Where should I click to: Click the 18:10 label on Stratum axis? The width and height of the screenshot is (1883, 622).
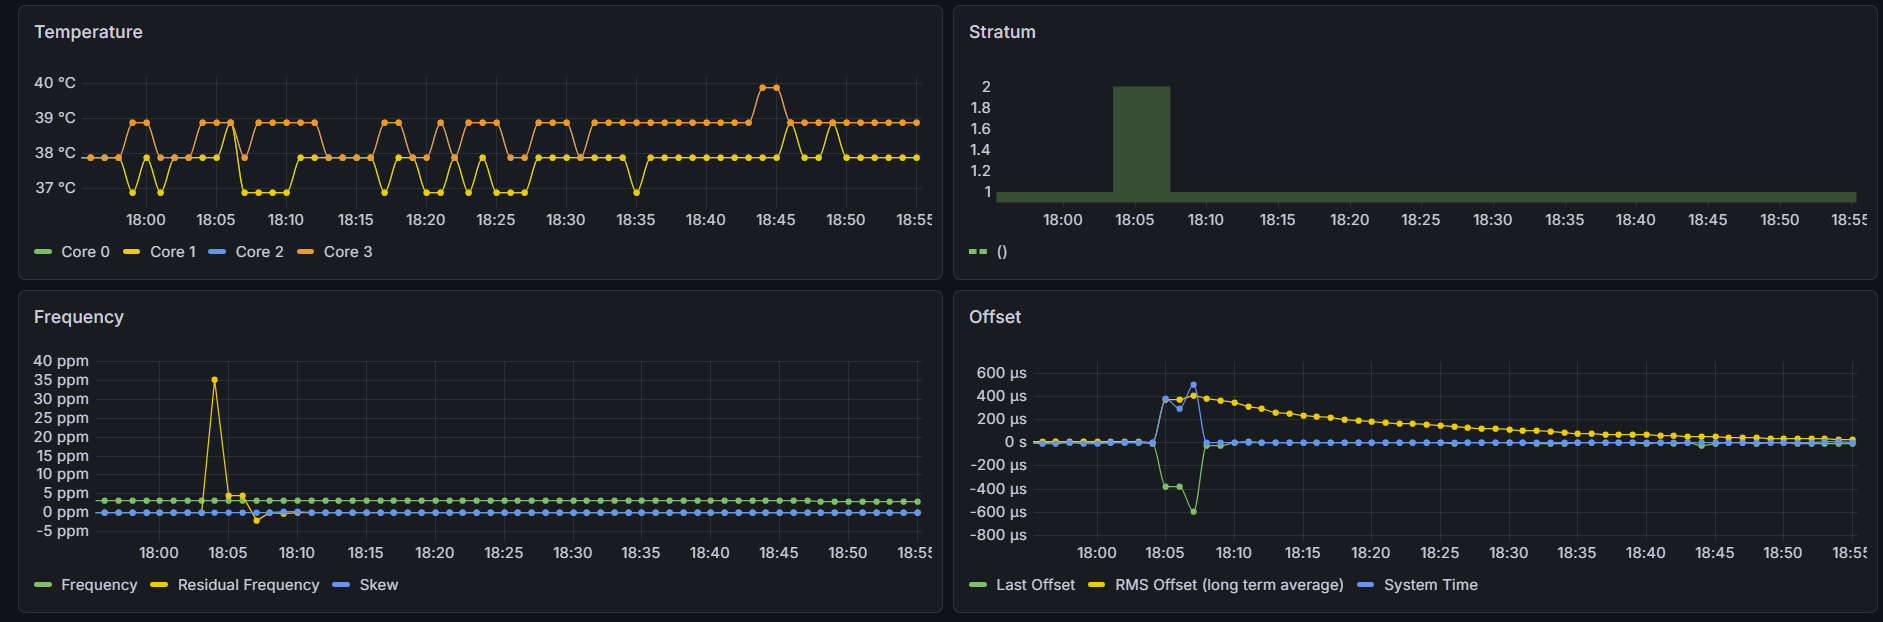pos(1206,220)
